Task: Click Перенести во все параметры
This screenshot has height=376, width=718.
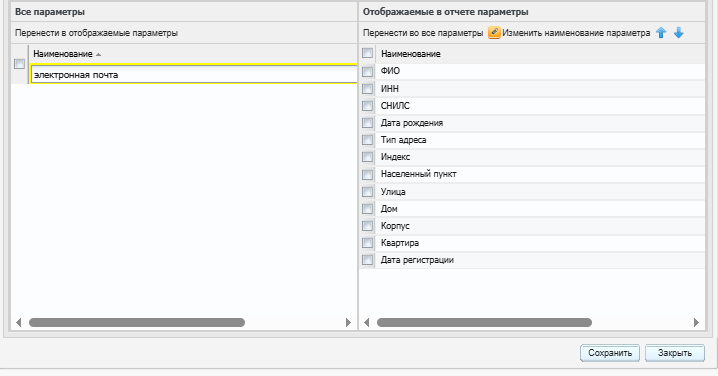Action: [x=423, y=33]
